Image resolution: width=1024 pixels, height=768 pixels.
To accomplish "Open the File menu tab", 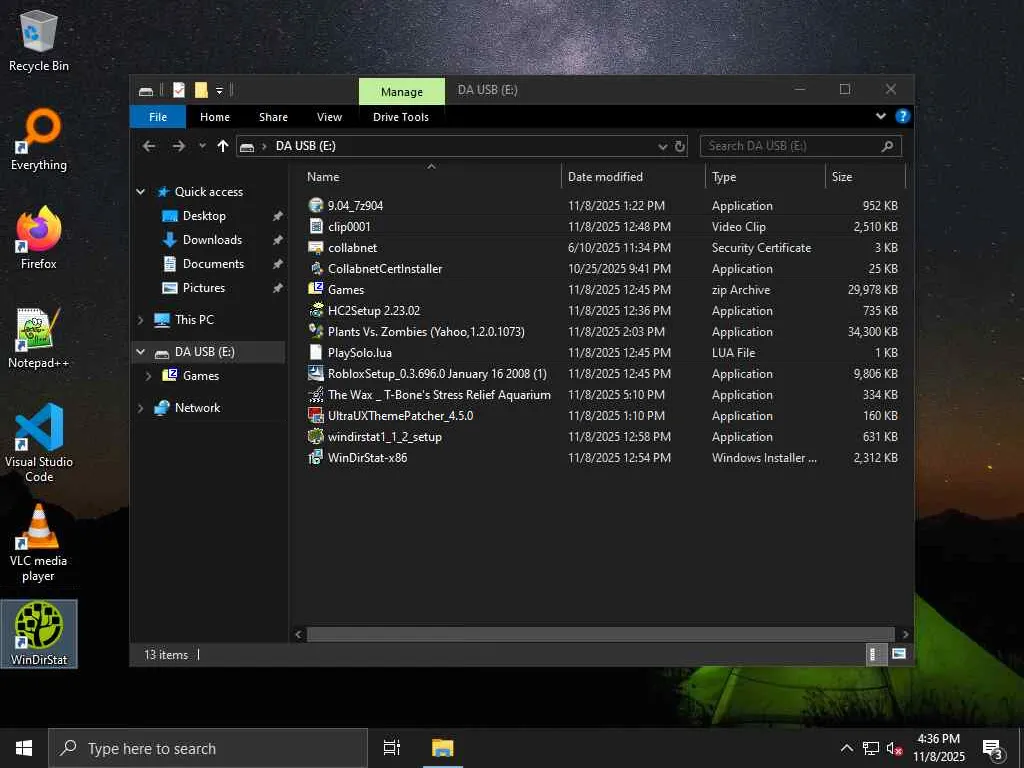I will tap(158, 117).
